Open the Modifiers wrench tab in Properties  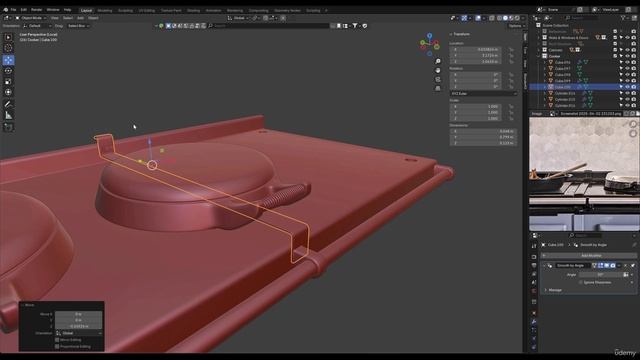(x=534, y=322)
